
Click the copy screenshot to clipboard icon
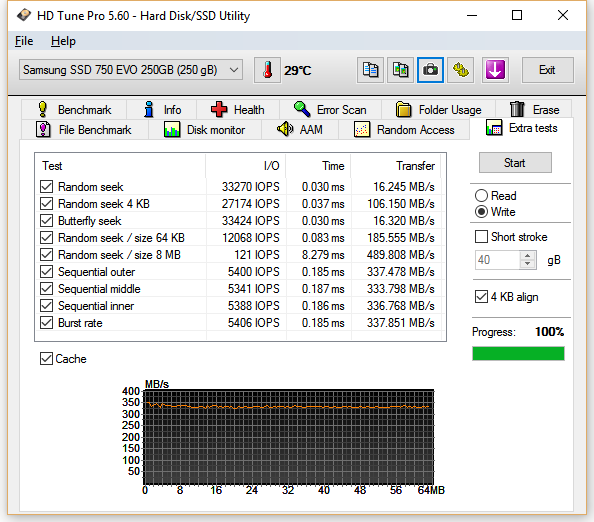click(400, 70)
